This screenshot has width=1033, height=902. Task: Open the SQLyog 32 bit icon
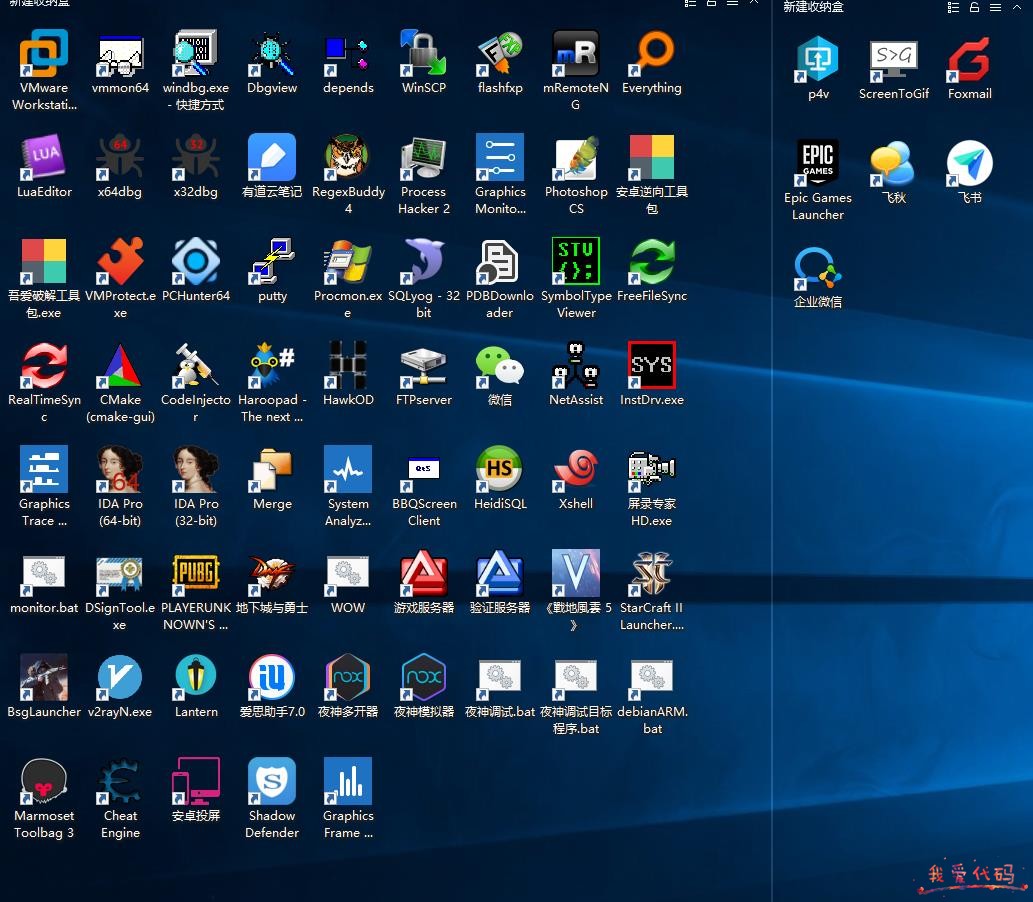(x=424, y=261)
